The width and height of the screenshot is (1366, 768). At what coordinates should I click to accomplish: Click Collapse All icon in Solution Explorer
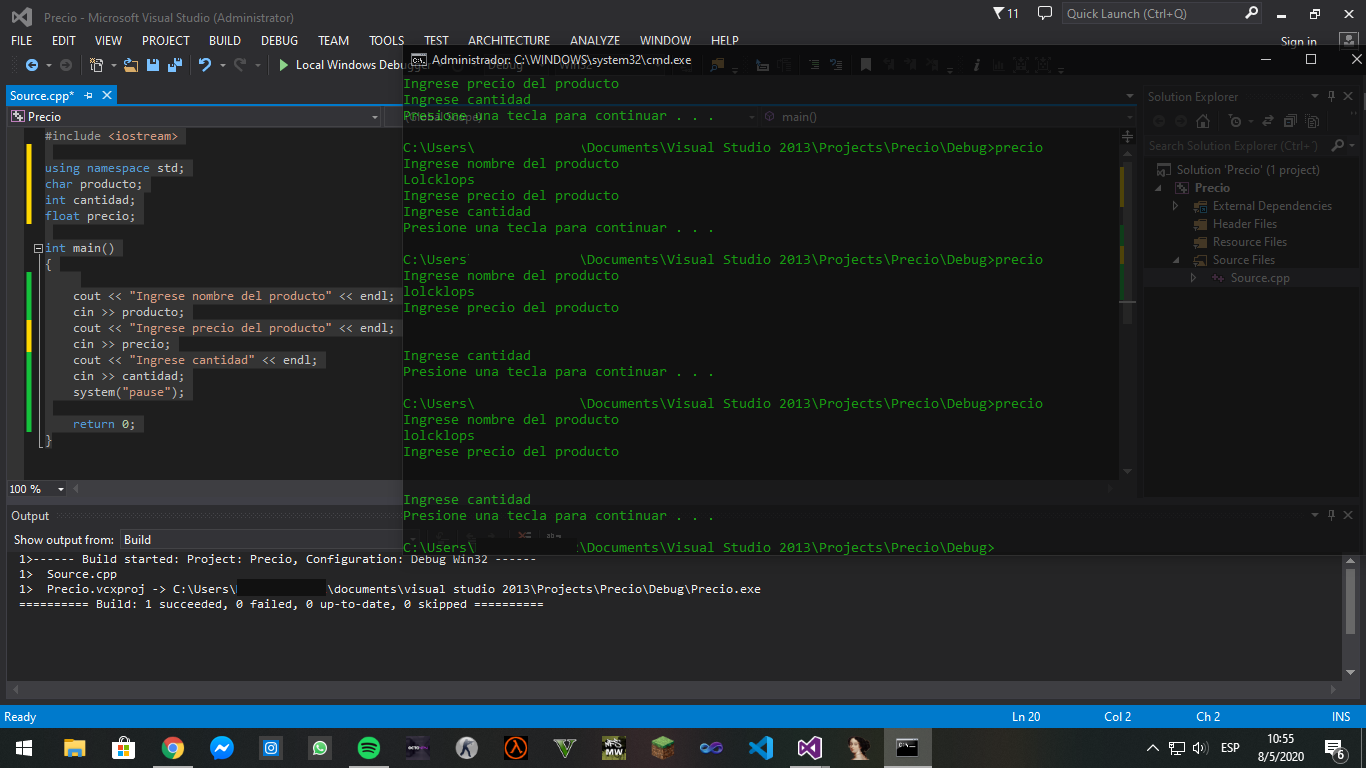(x=1288, y=121)
